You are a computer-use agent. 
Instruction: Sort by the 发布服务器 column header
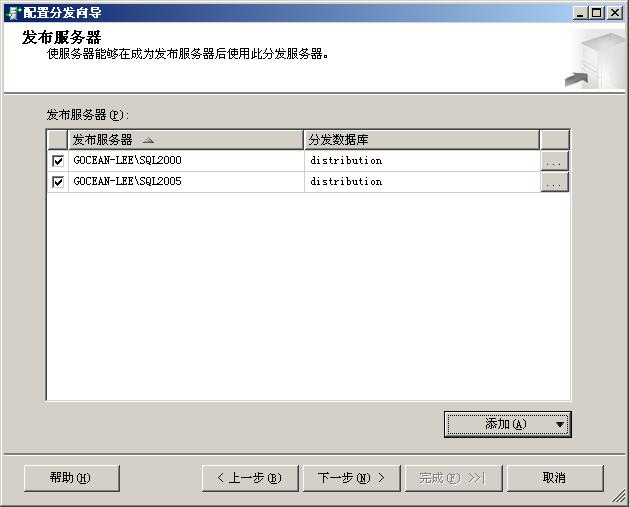[x=186, y=140]
